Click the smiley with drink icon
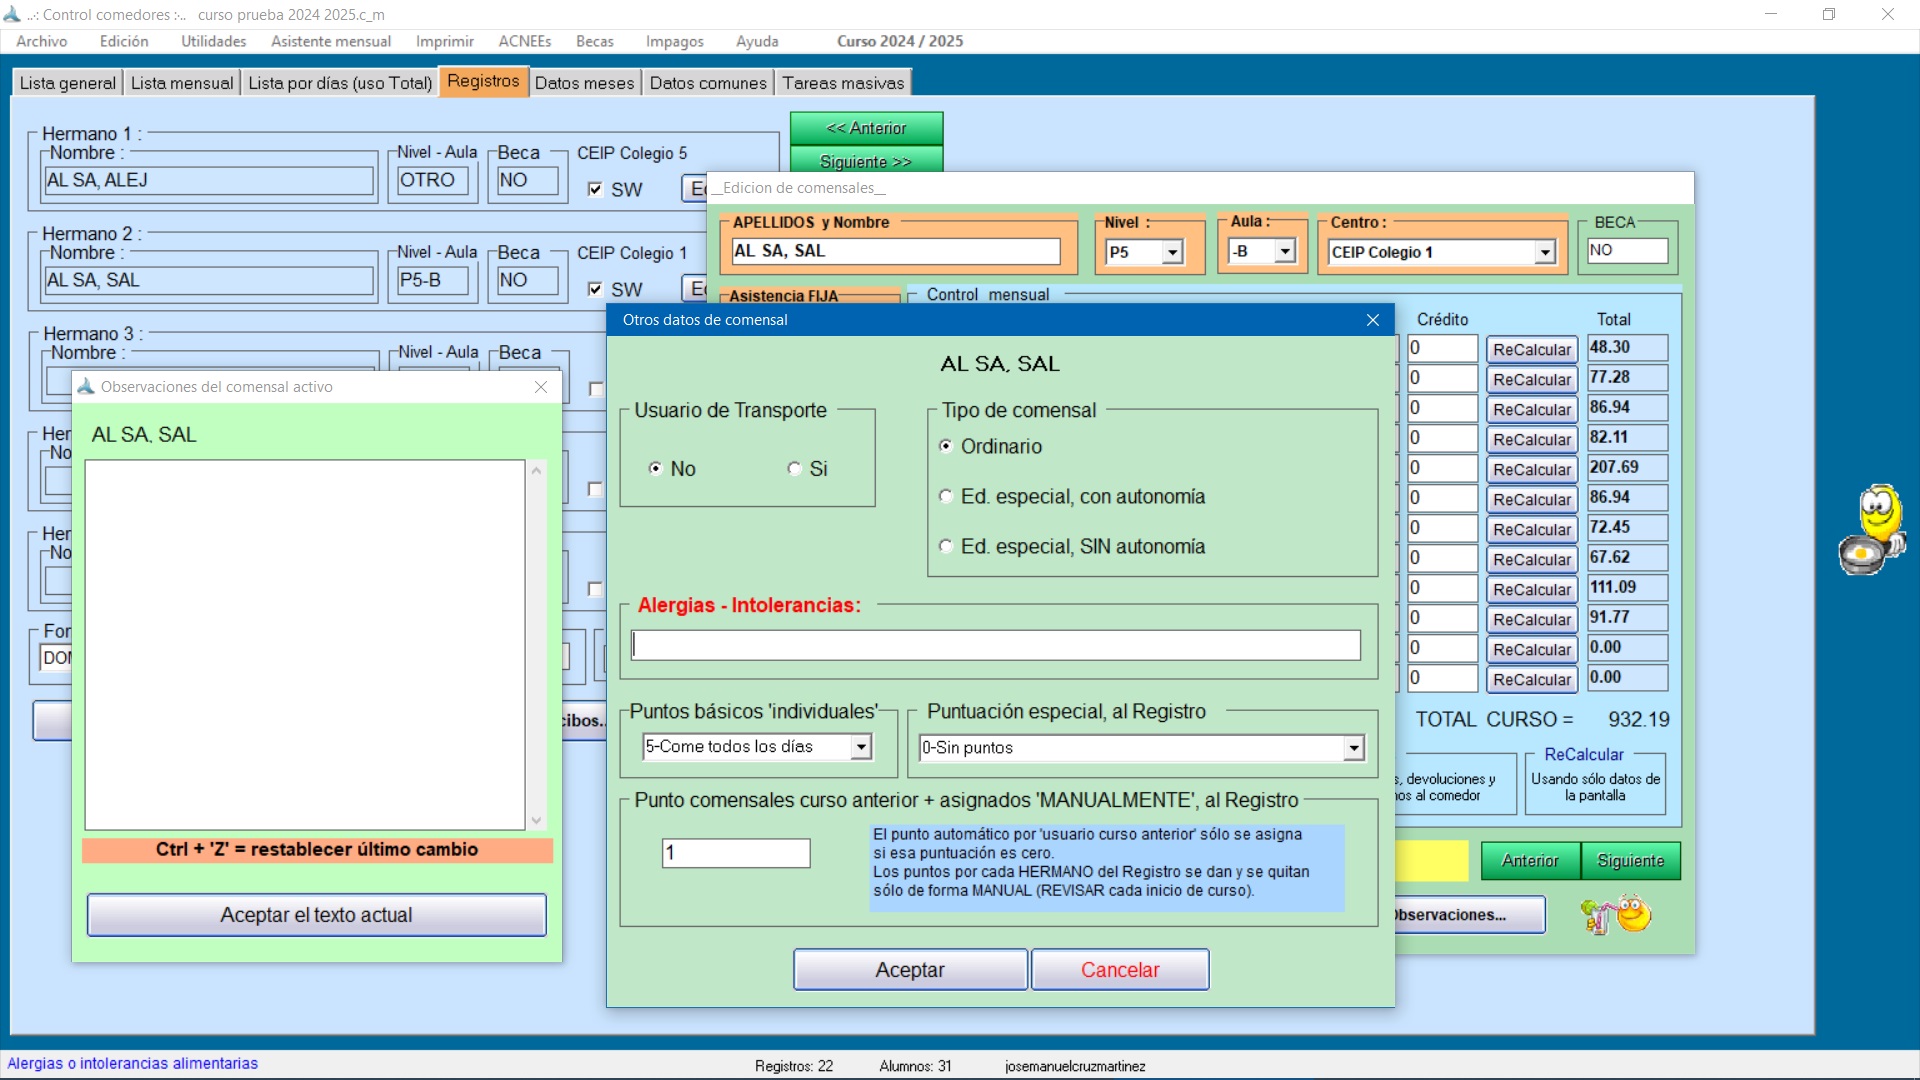Screen dimensions: 1920x1080 click(x=1616, y=914)
